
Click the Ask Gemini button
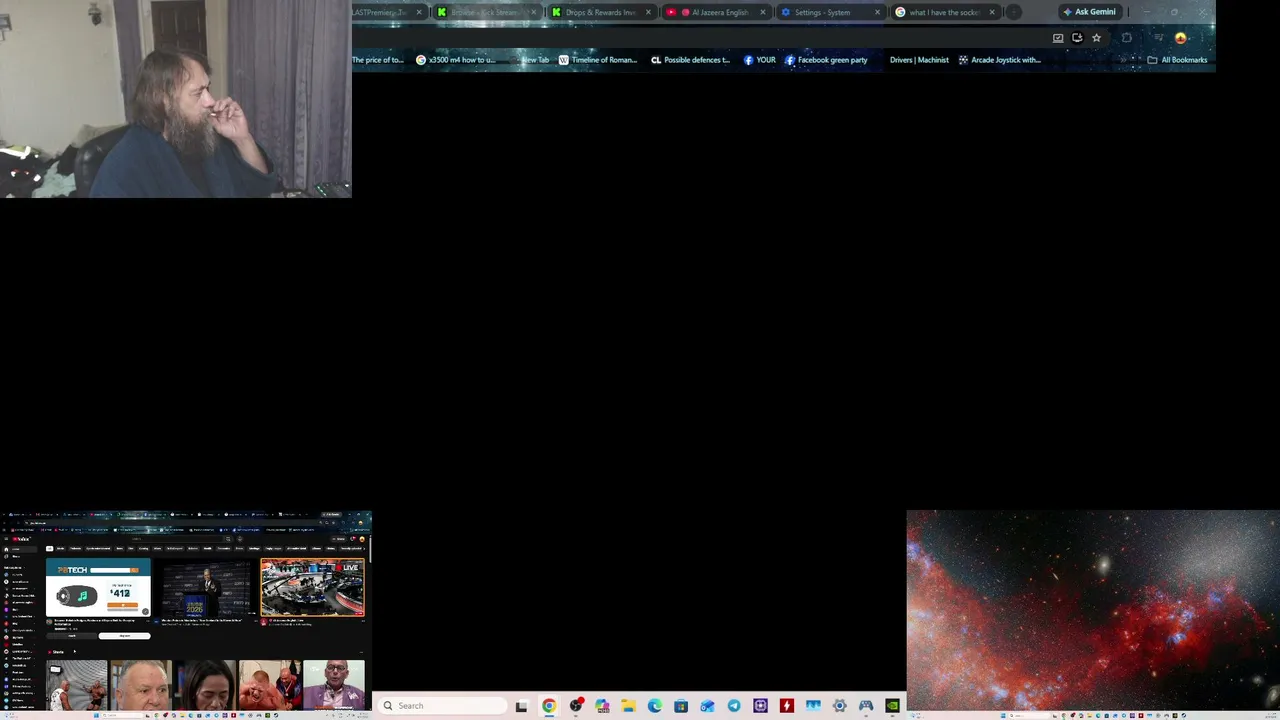[x=1089, y=12]
